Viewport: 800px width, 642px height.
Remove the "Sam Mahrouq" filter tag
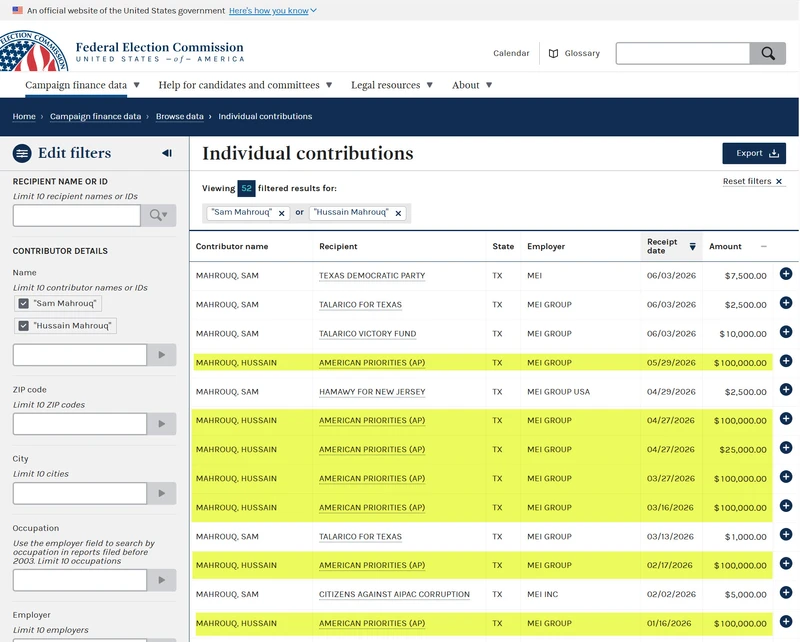pos(282,213)
